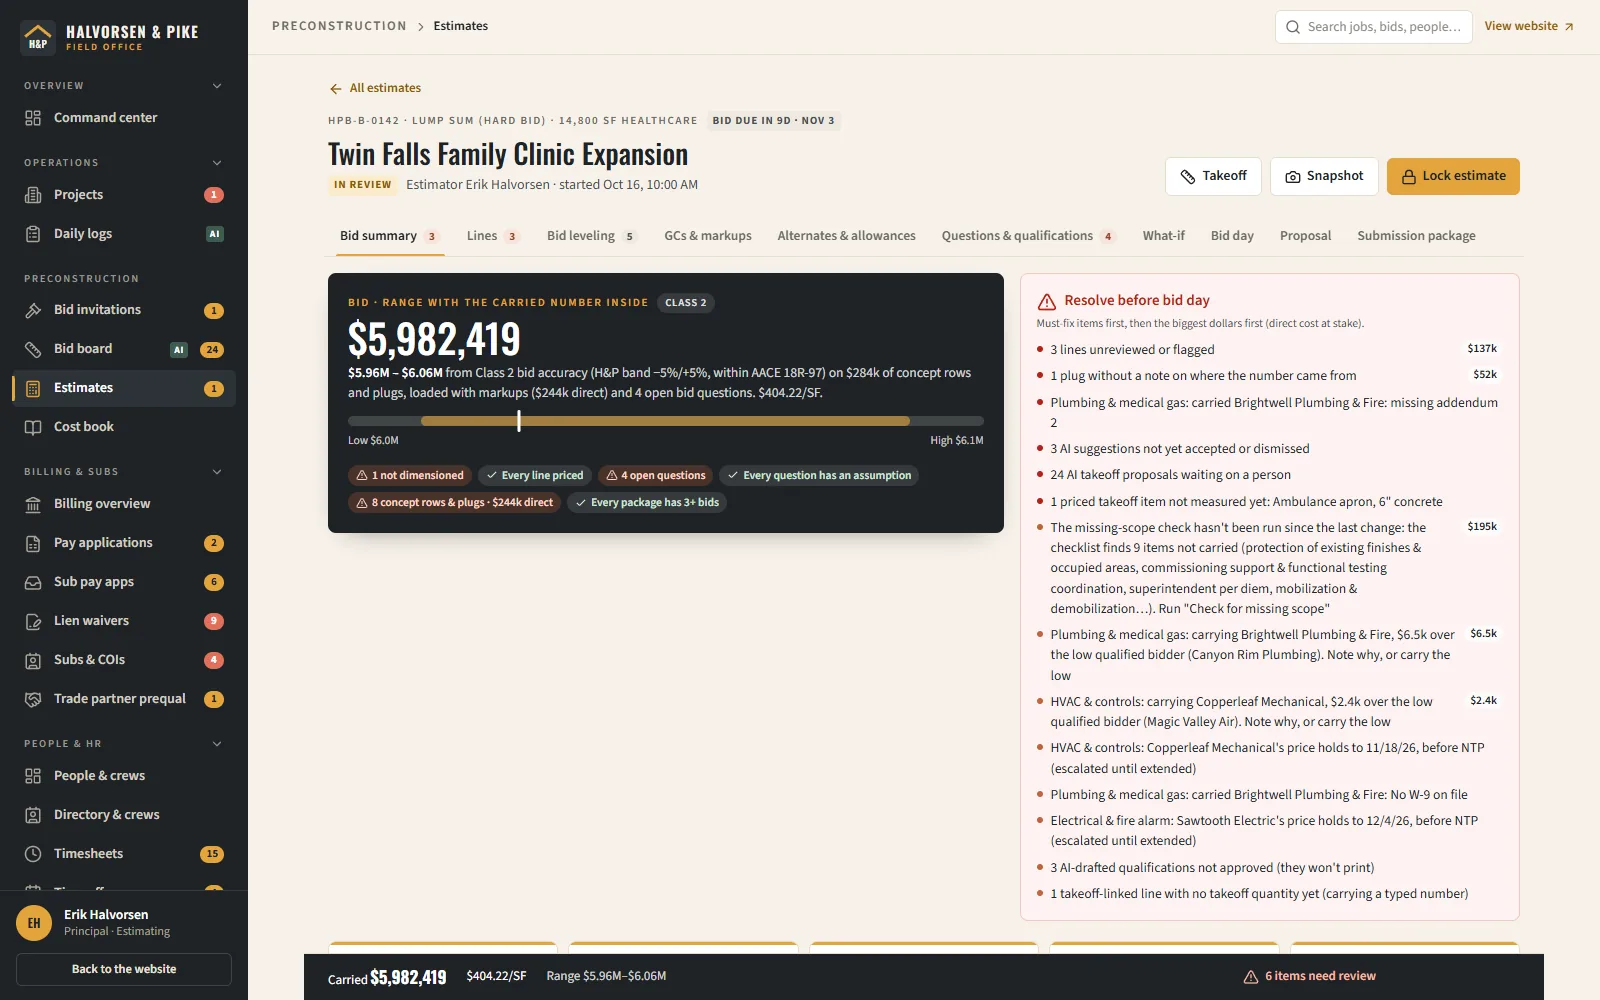Click the Directory & crews contact icon
This screenshot has height=1000, width=1600.
click(33, 815)
